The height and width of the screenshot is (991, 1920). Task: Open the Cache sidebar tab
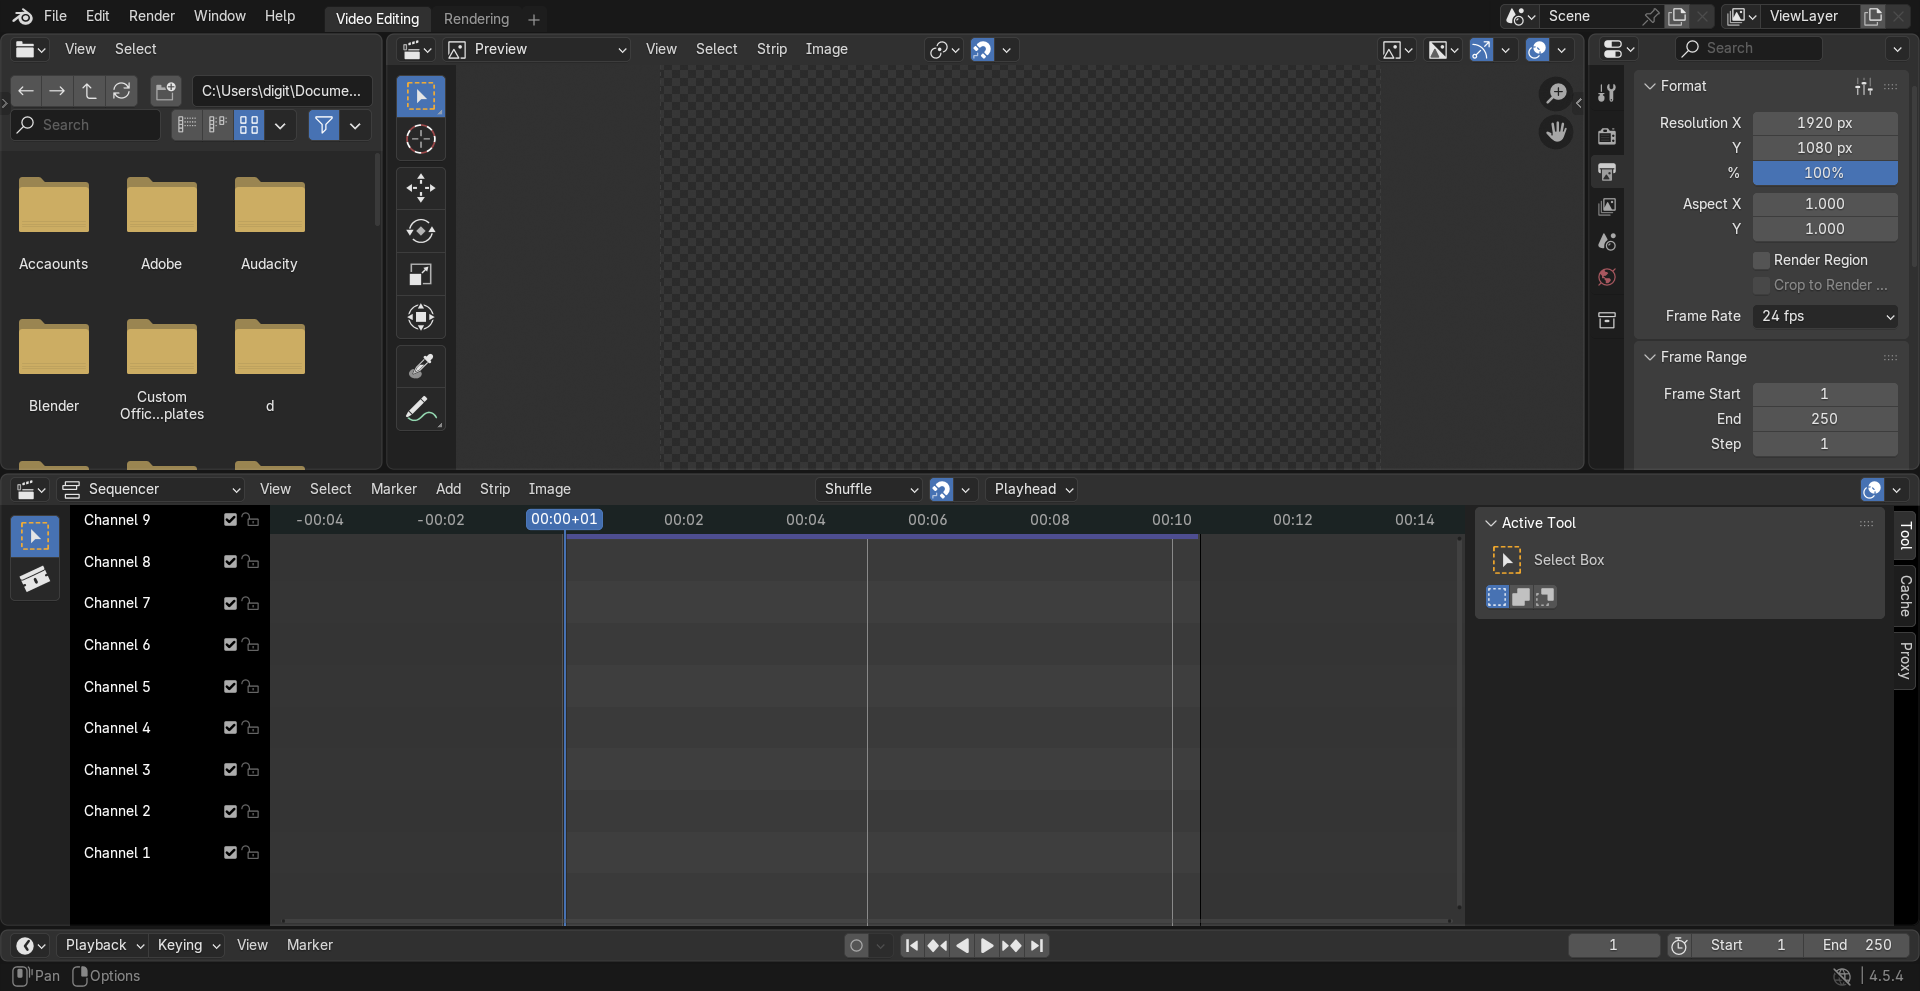(x=1905, y=596)
